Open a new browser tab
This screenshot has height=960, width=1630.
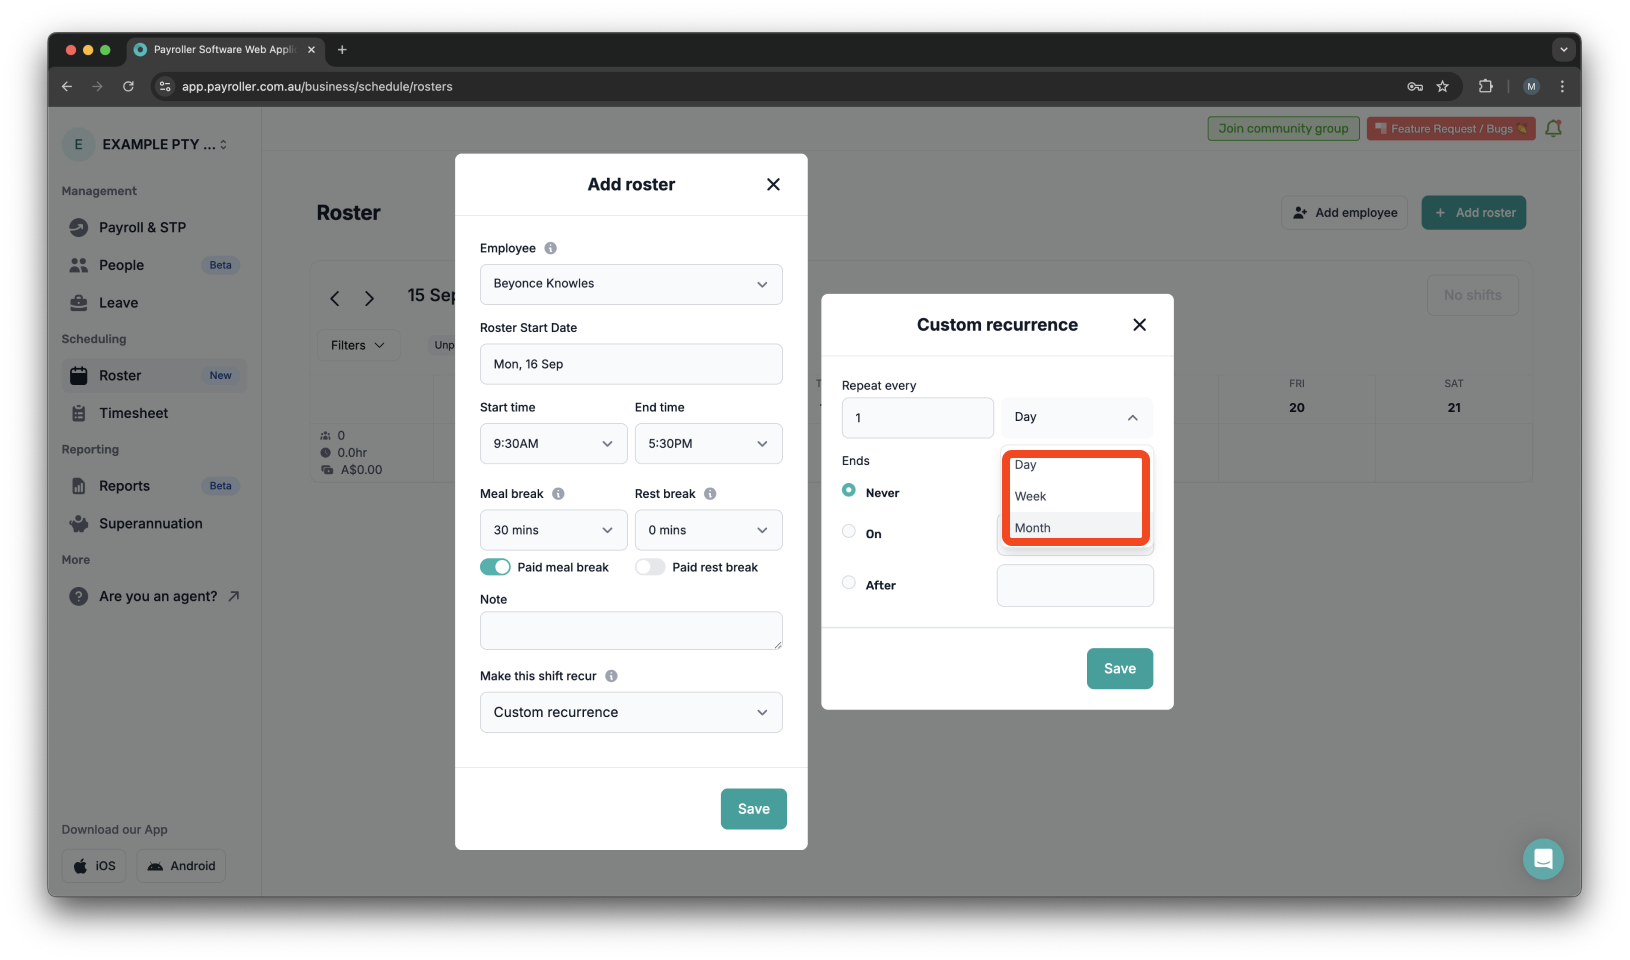[x=342, y=49]
